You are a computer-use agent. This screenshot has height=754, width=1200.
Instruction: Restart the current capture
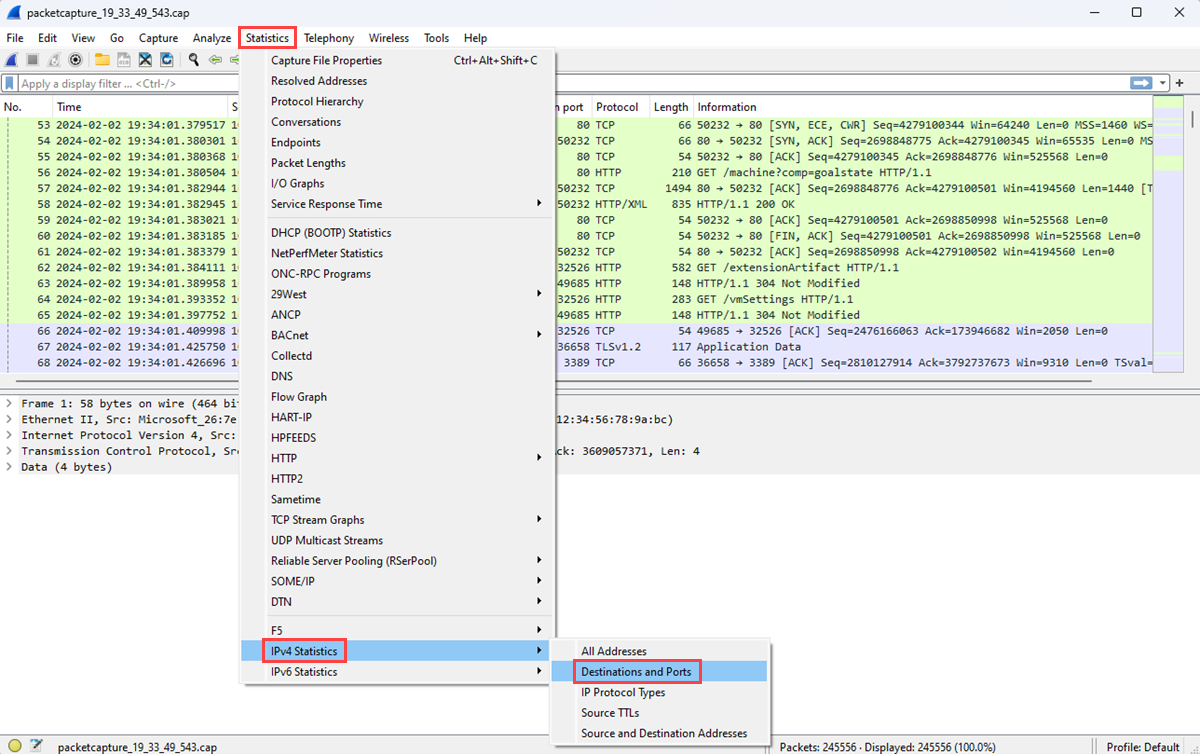[x=54, y=59]
